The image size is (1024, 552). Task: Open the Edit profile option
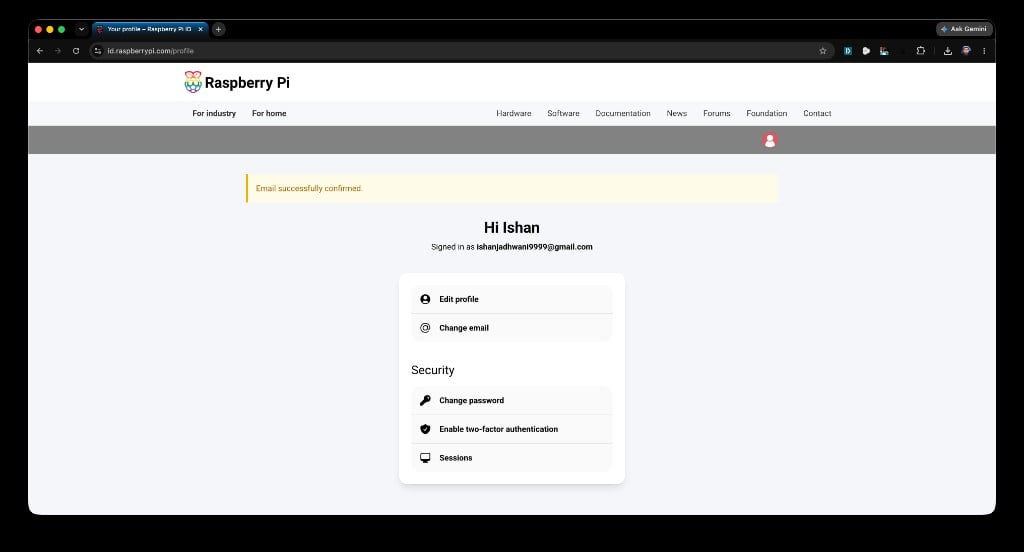coord(512,299)
